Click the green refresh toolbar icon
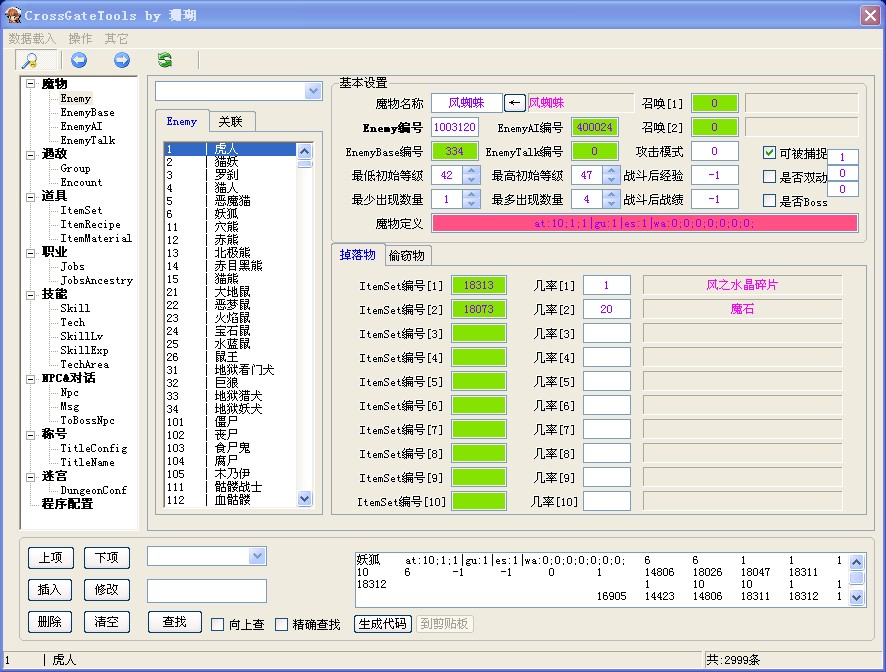Viewport: 886px width, 672px height. (165, 60)
